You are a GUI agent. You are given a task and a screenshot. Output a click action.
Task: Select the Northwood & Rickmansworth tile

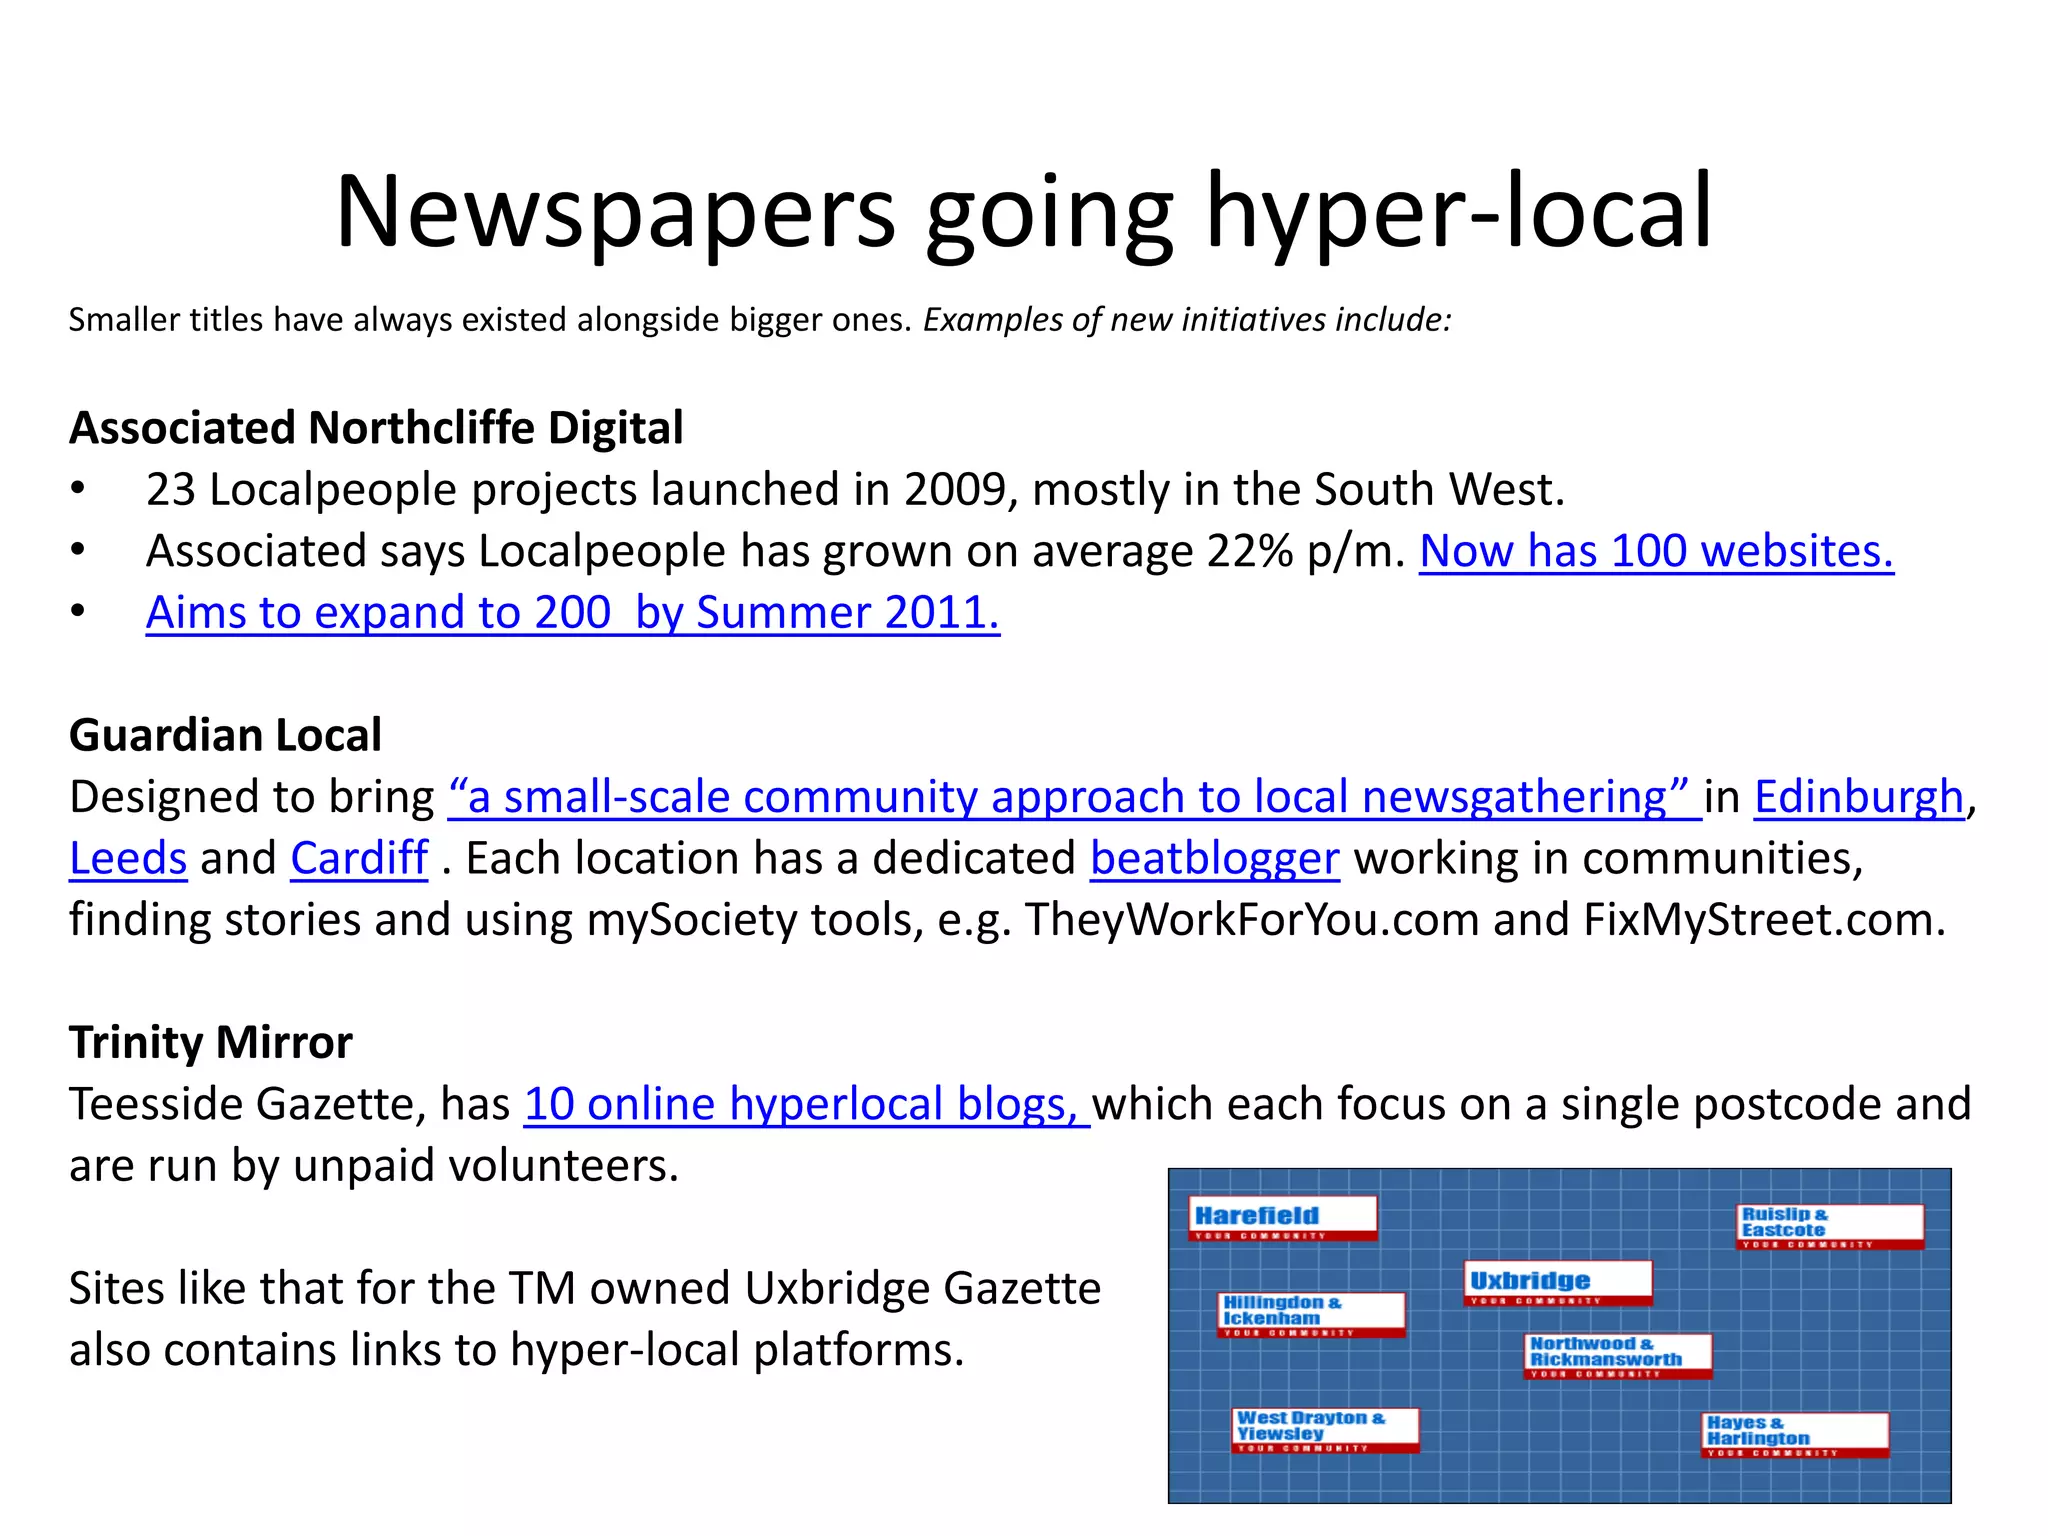[x=1618, y=1355]
